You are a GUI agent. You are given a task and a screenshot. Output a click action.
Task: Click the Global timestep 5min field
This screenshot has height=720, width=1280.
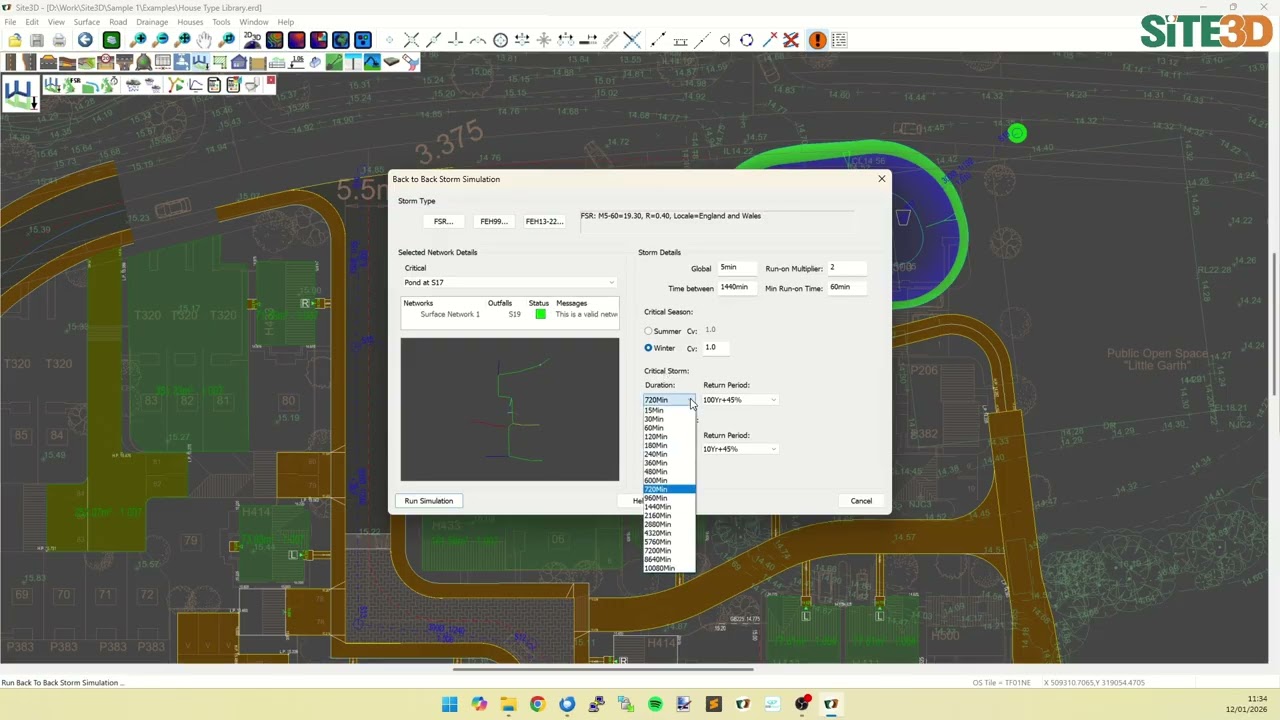(x=737, y=268)
